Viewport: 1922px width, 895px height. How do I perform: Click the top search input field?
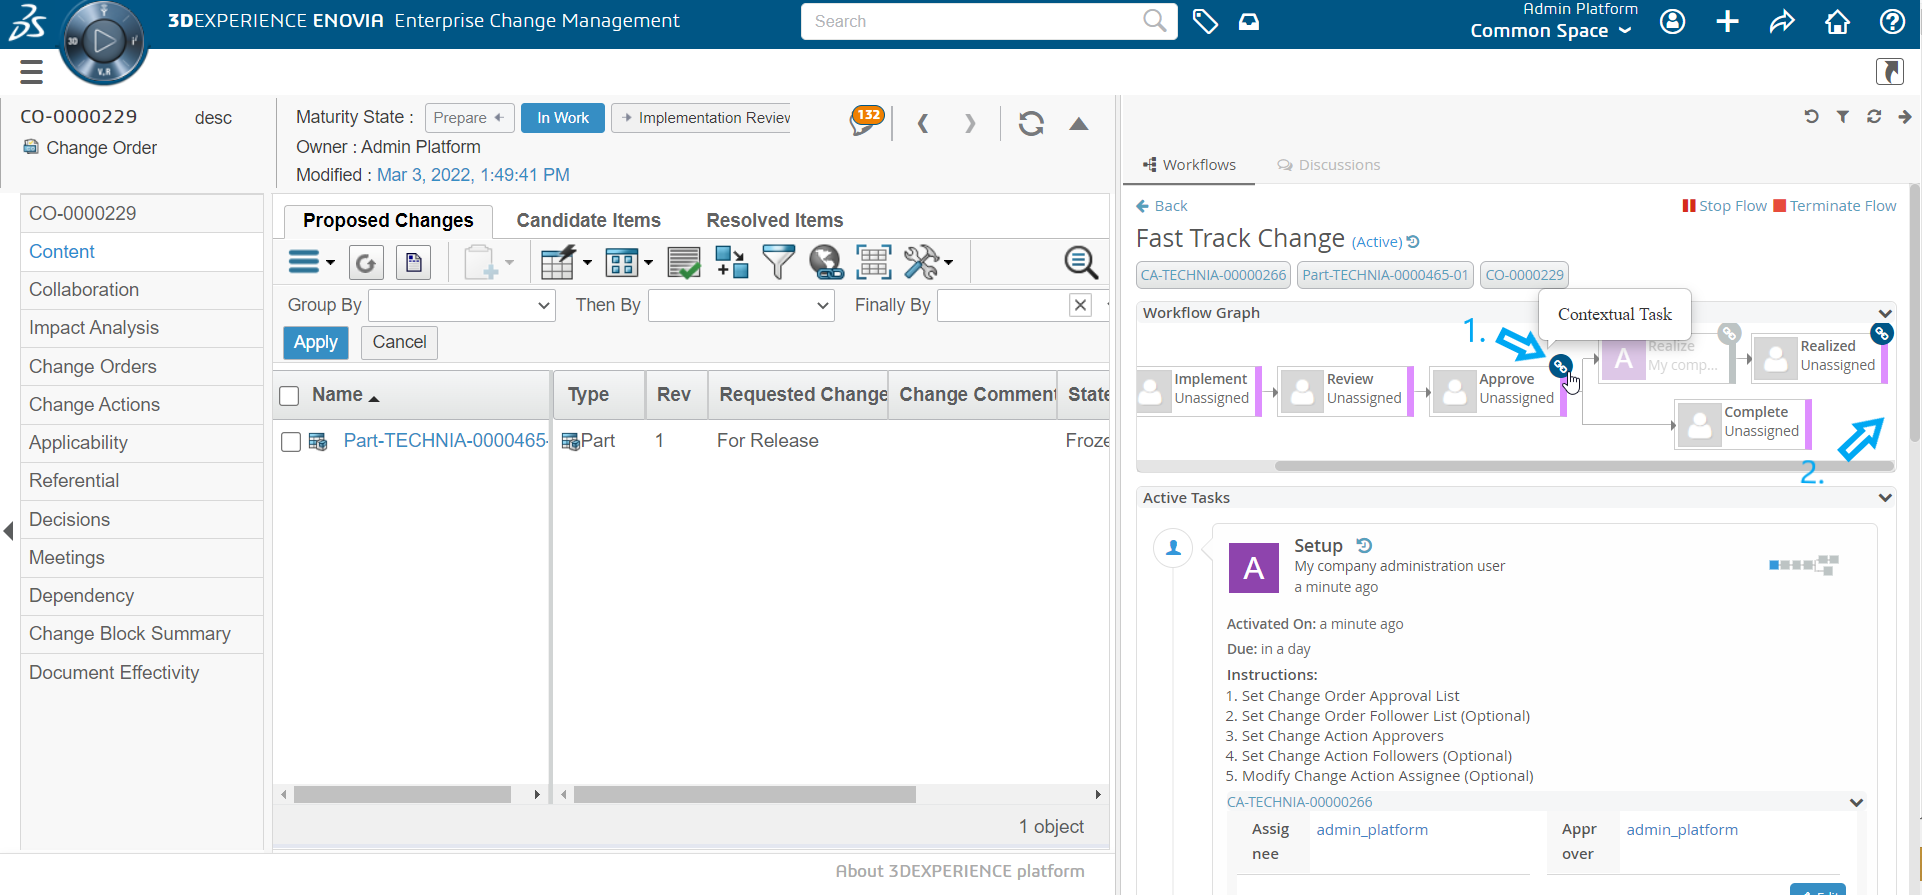[x=975, y=21]
